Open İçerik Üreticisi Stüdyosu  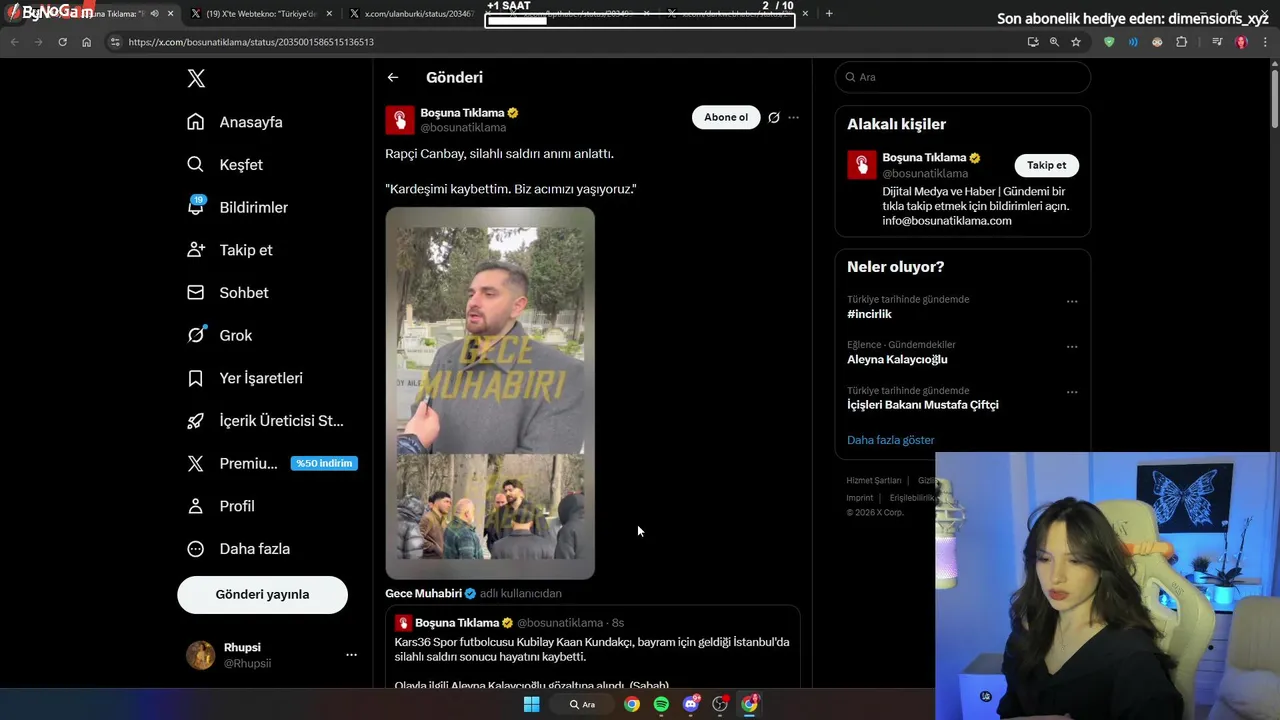(x=265, y=421)
